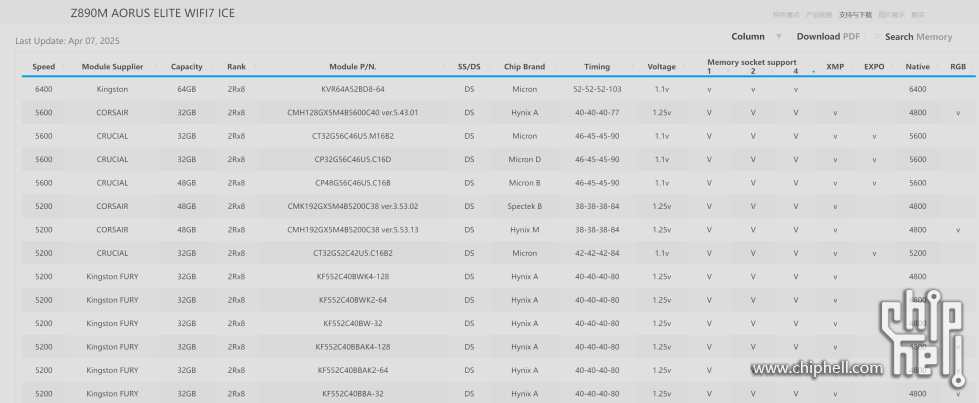The image size is (979, 403).
Task: Select part number CP32G56C46U5.C16D
Action: [353, 159]
